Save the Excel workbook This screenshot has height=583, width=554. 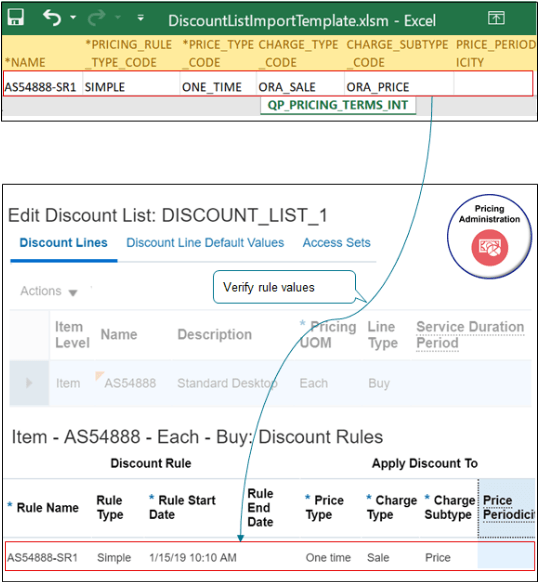point(16,17)
